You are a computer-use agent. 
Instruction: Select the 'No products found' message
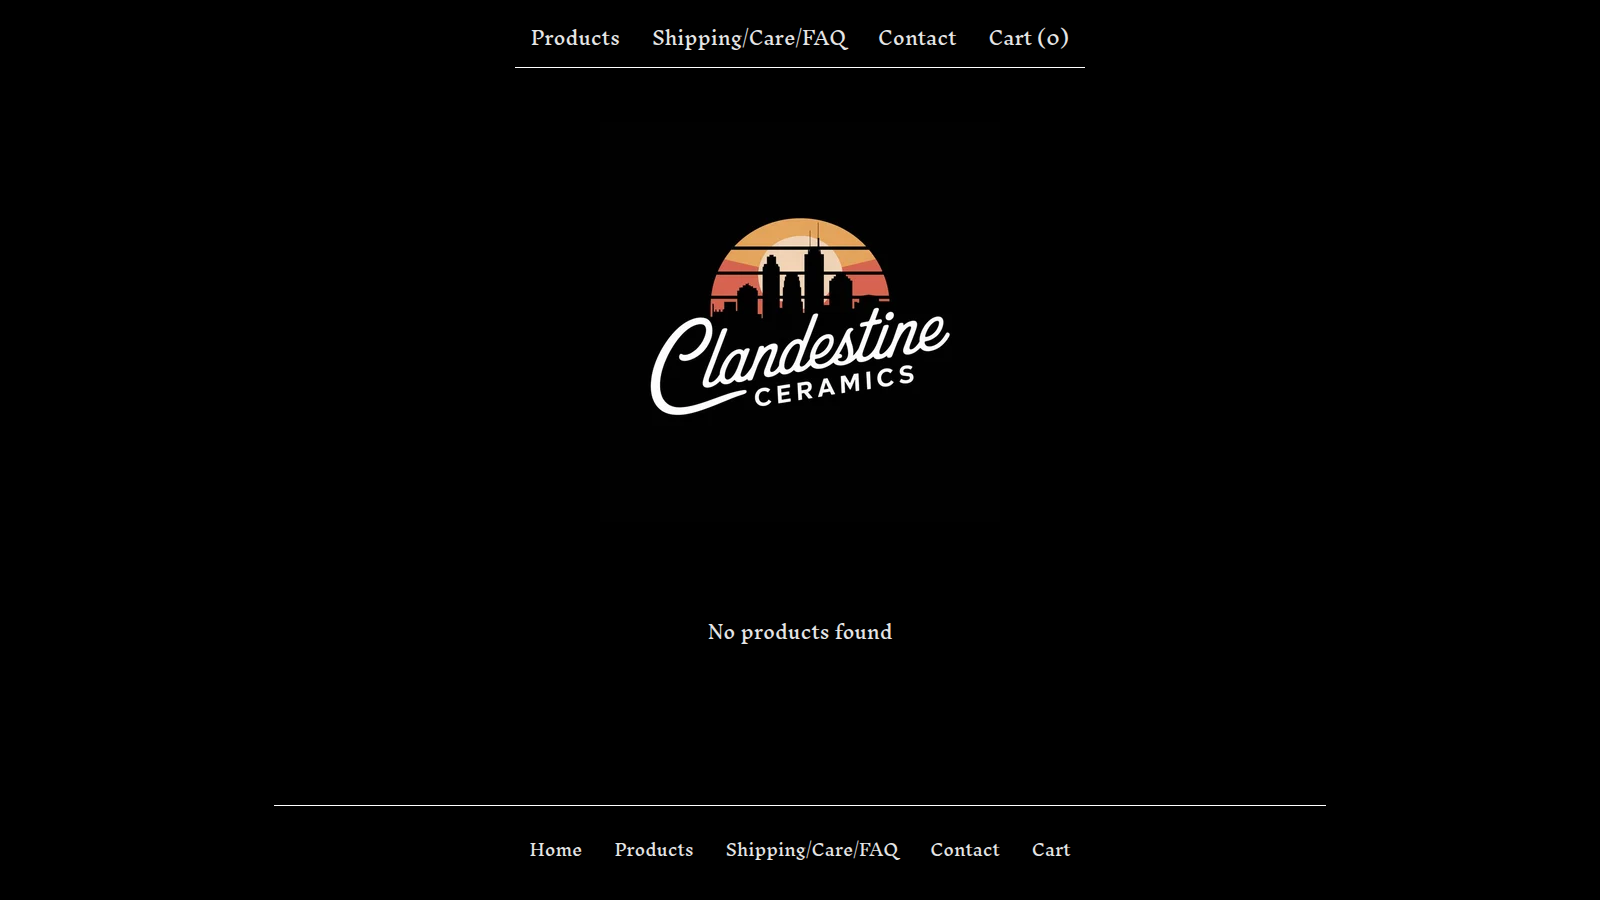pos(800,632)
